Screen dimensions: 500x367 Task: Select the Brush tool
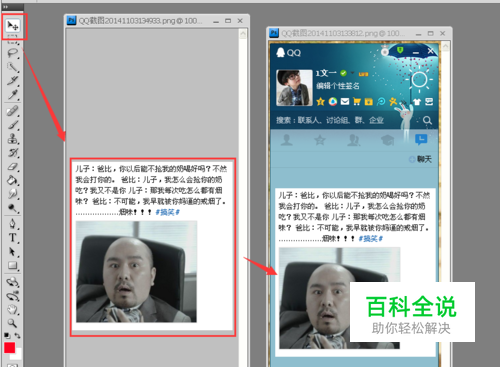[x=13, y=125]
